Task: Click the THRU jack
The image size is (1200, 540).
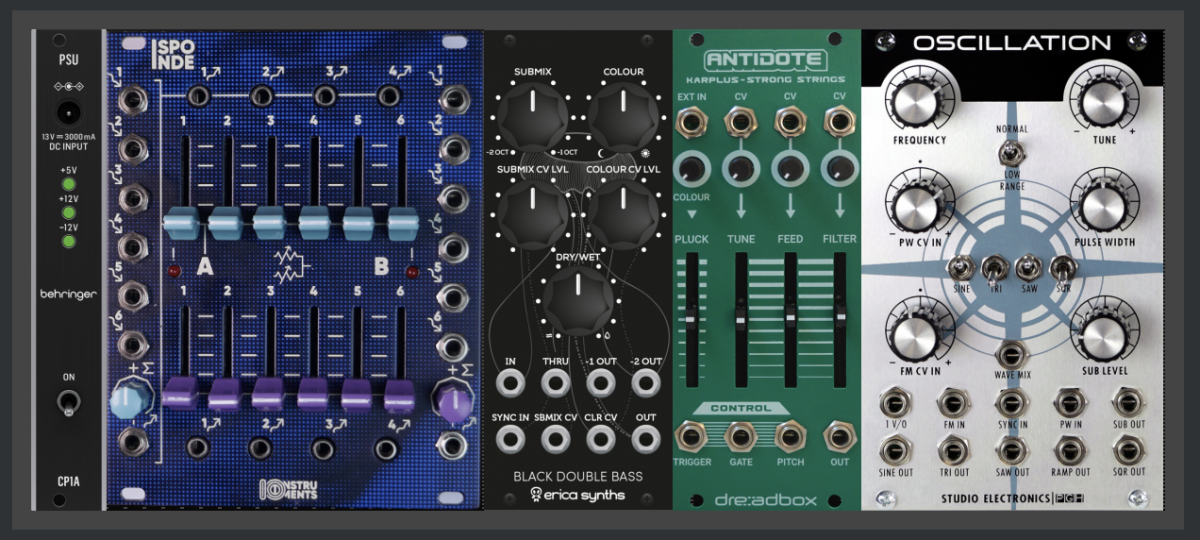Action: click(x=556, y=382)
